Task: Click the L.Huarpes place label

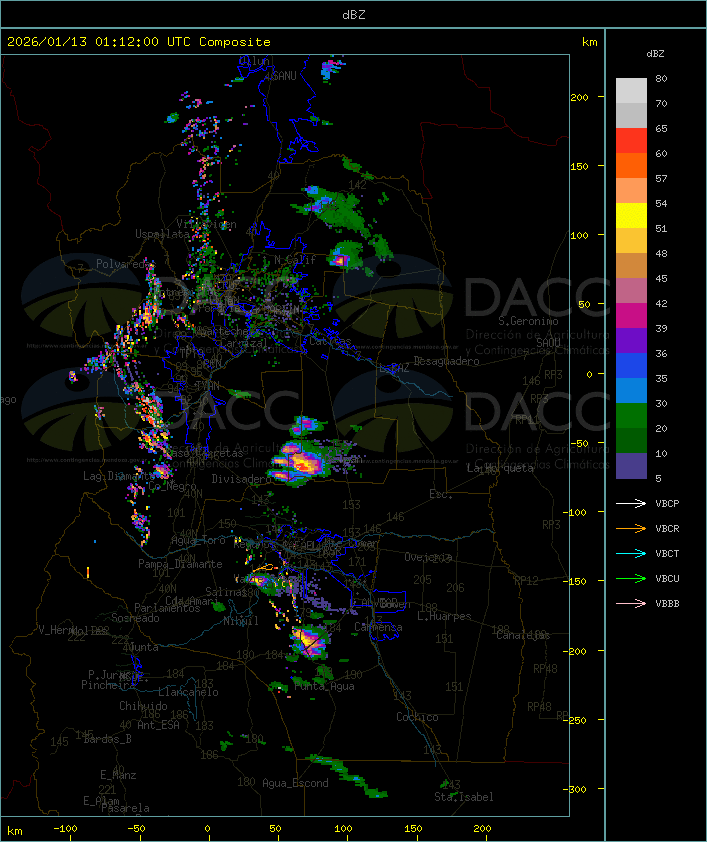Action: [x=444, y=616]
